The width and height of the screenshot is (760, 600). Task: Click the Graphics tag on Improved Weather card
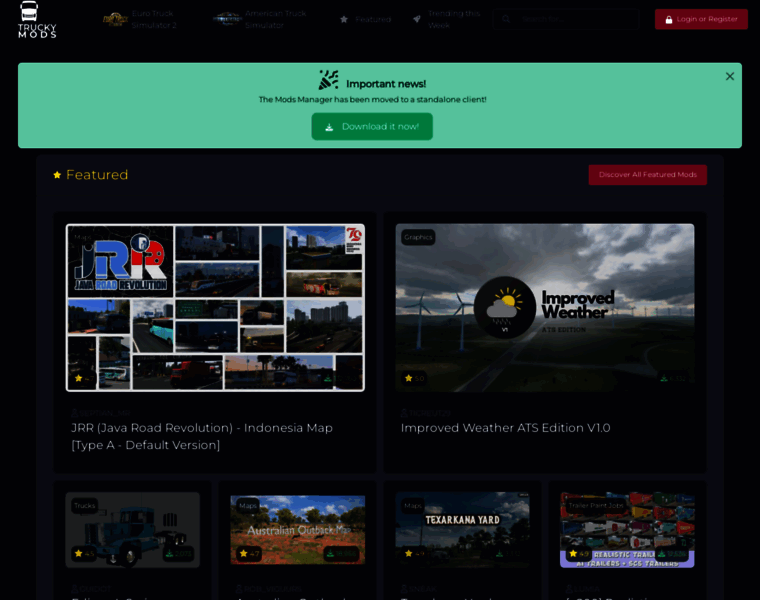coord(418,237)
